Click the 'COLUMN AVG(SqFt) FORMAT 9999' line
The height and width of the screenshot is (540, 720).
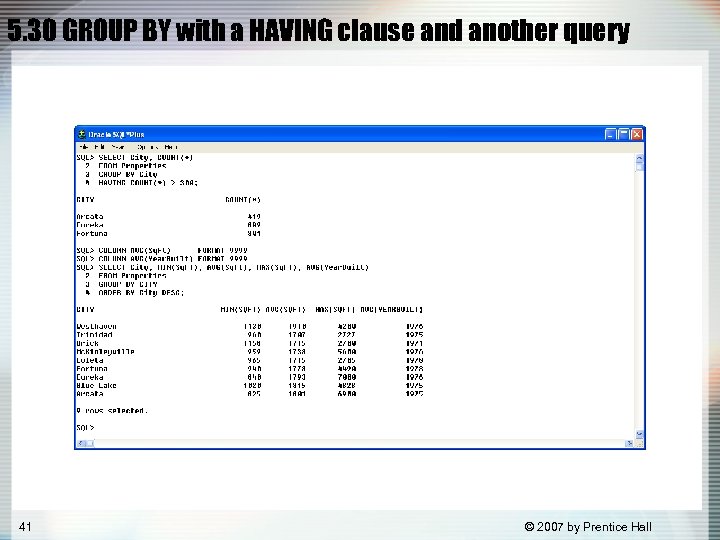173,251
